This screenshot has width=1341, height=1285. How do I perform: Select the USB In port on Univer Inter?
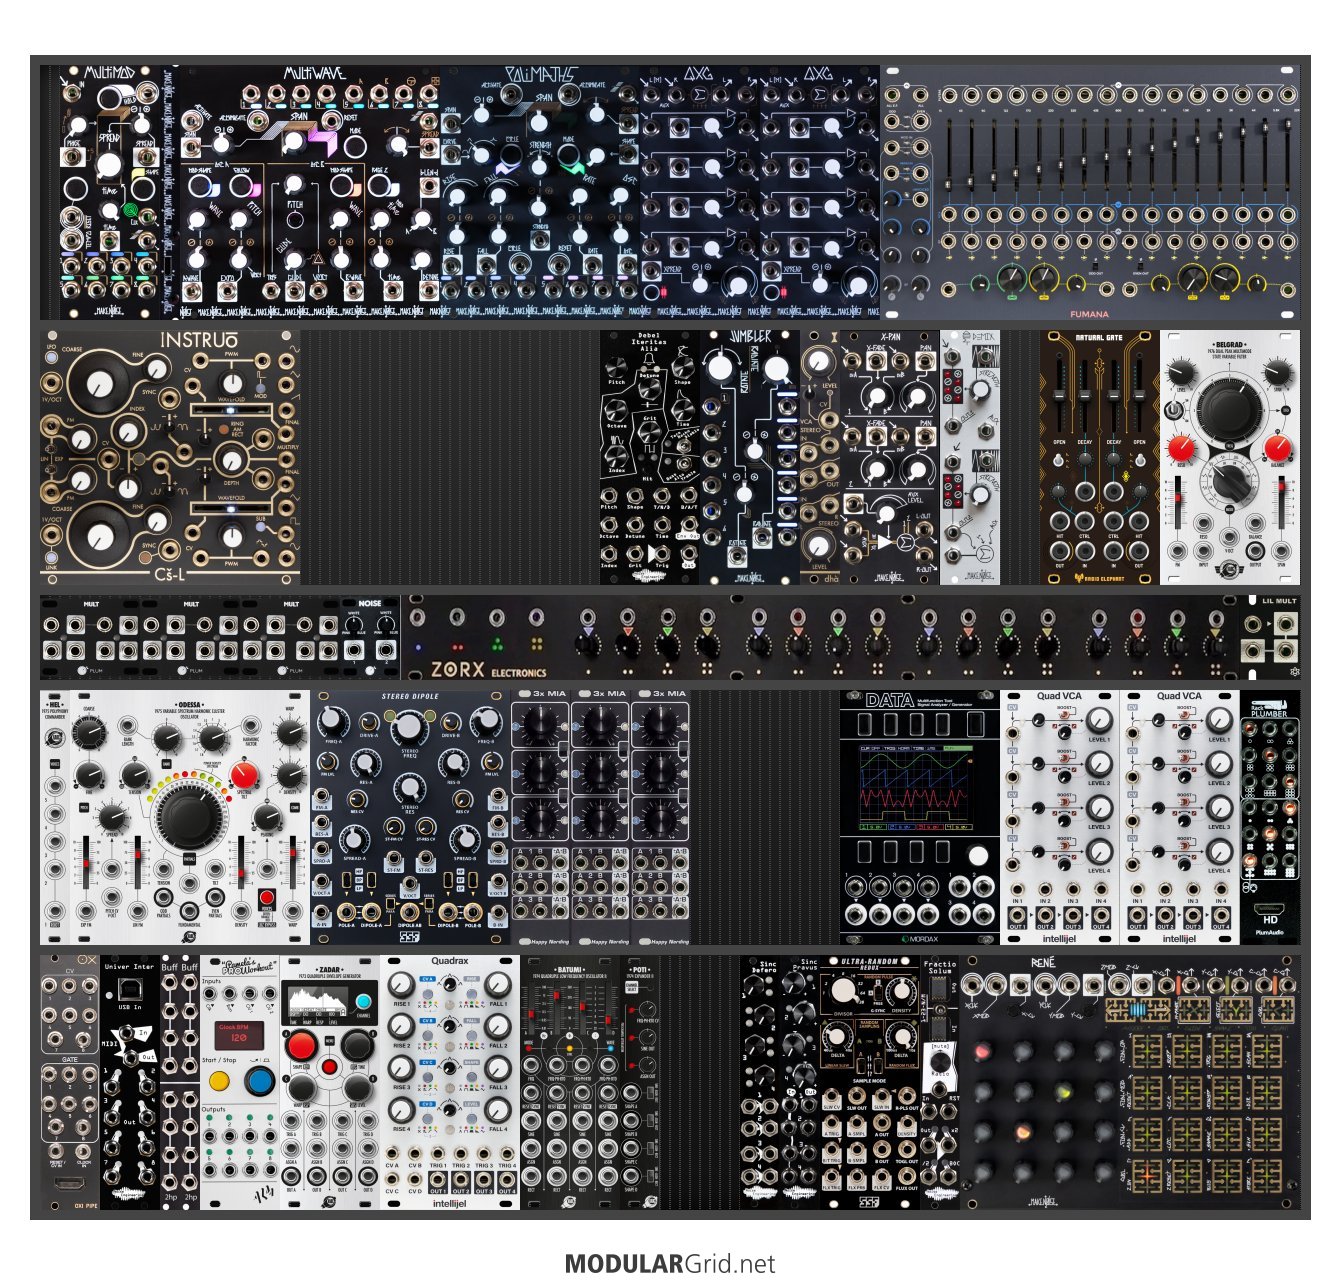129,990
